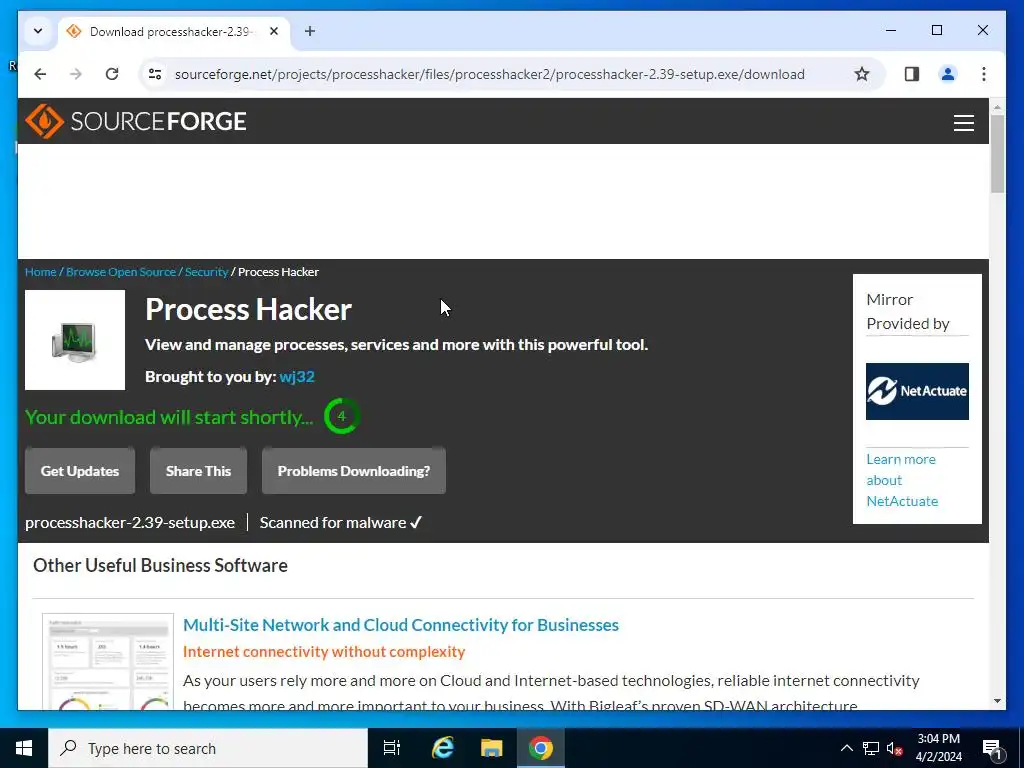The image size is (1024, 768).
Task: Click the address bar URL field
Action: (x=490, y=74)
